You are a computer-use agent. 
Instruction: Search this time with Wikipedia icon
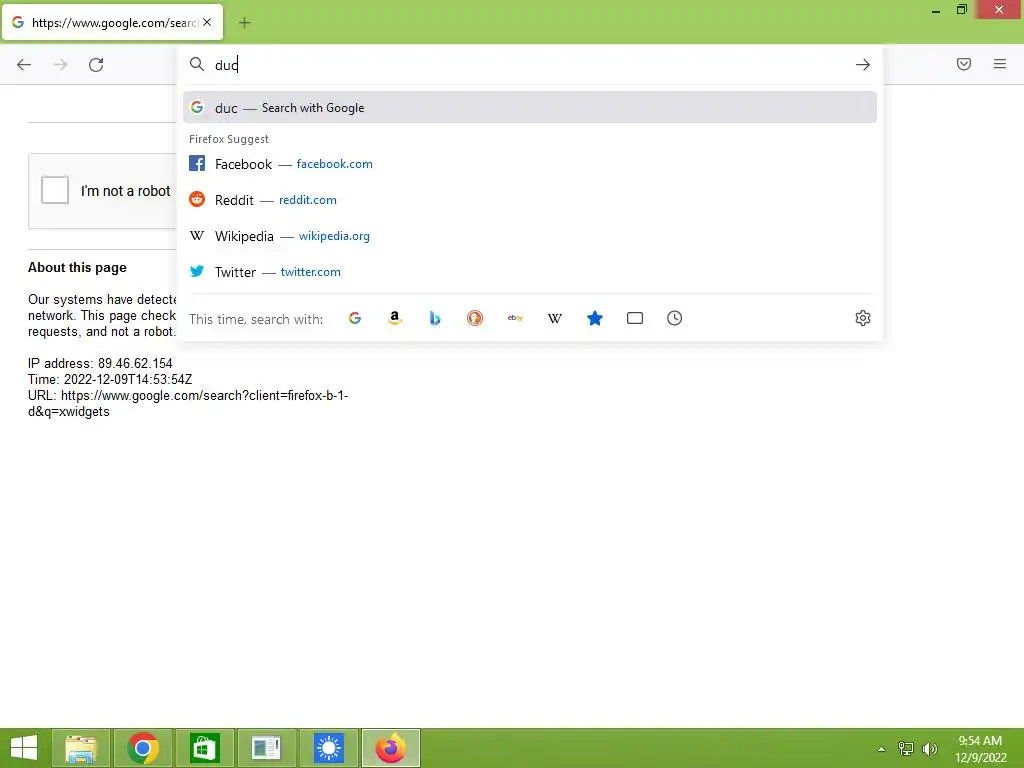554,318
